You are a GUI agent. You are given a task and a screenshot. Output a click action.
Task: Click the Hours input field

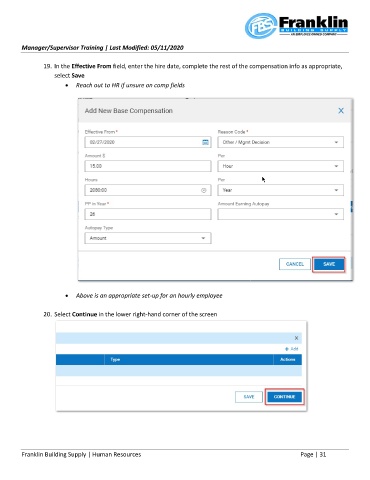[148, 190]
